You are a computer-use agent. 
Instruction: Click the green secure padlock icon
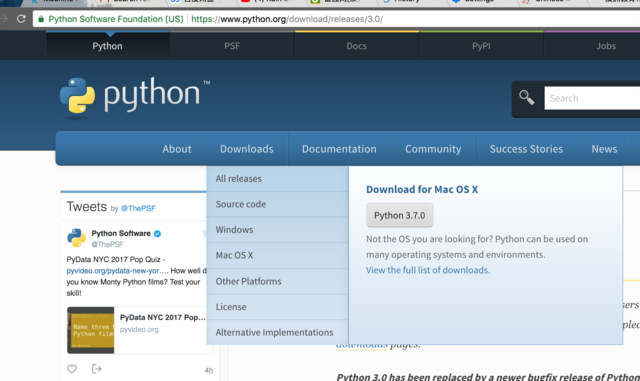(41, 19)
